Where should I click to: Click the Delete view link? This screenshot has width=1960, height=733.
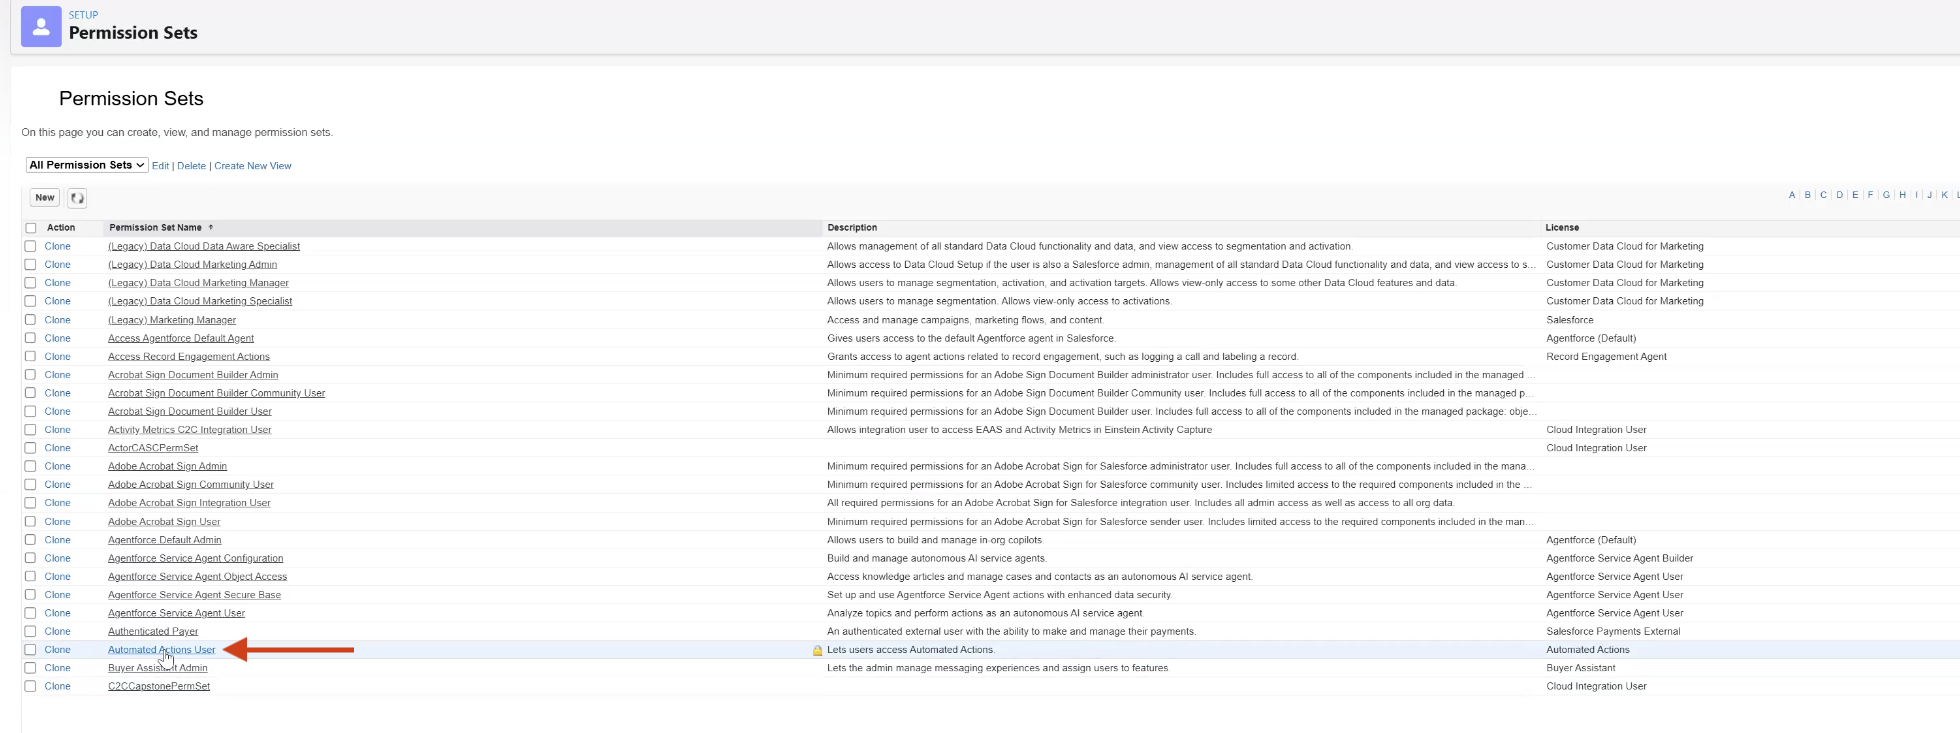tap(191, 166)
